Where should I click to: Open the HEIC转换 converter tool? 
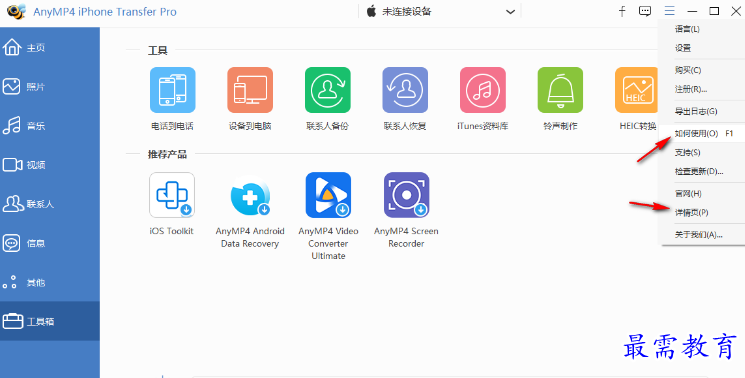coord(637,90)
